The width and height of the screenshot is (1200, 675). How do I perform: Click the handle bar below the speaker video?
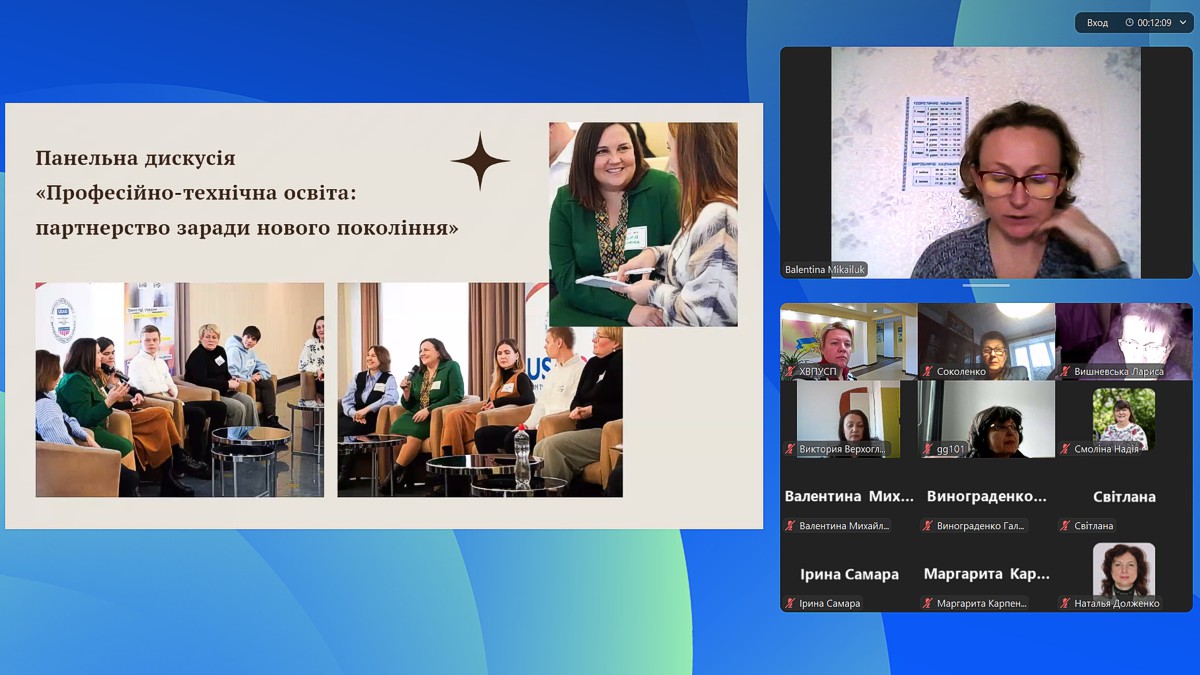[x=986, y=285]
